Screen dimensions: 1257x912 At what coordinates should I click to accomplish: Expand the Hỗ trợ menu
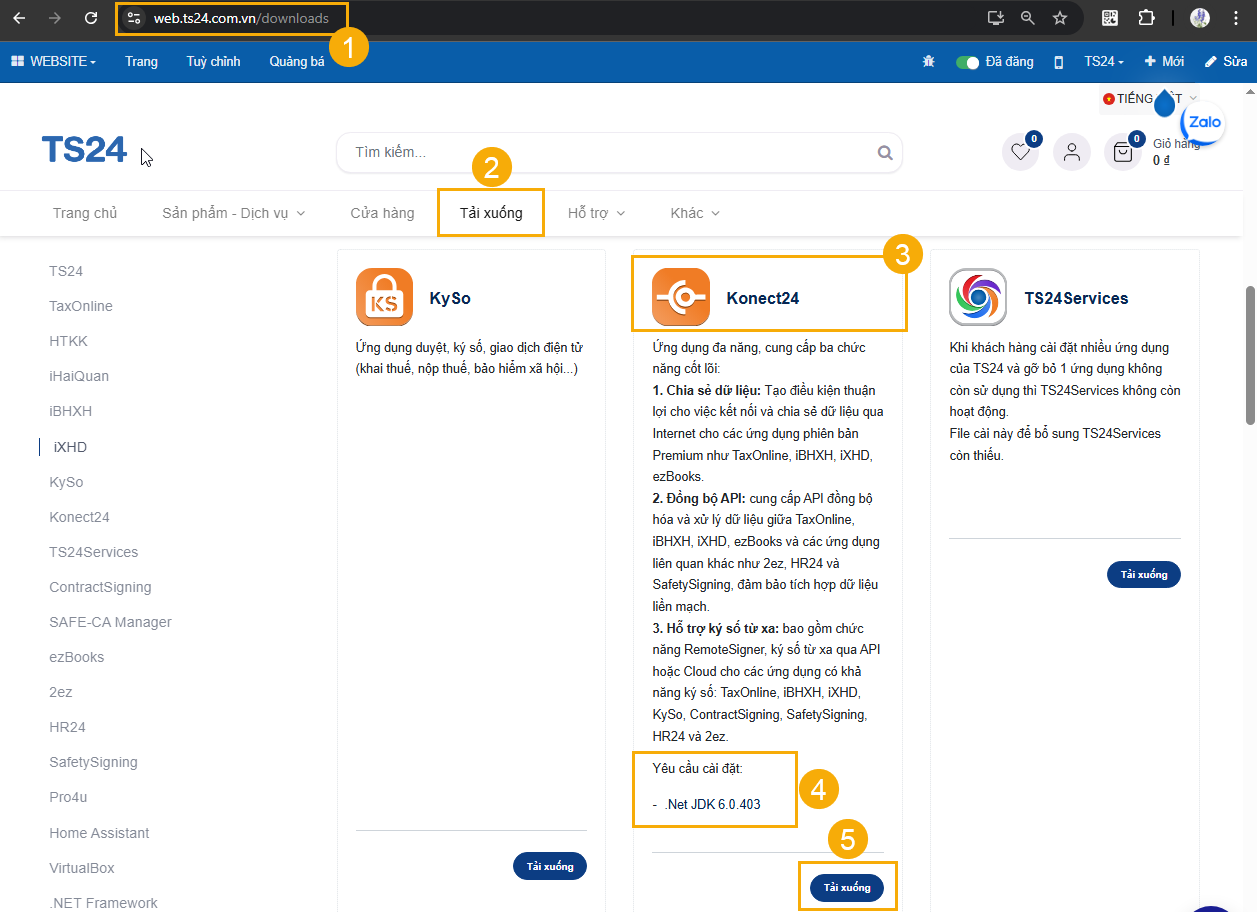596,213
